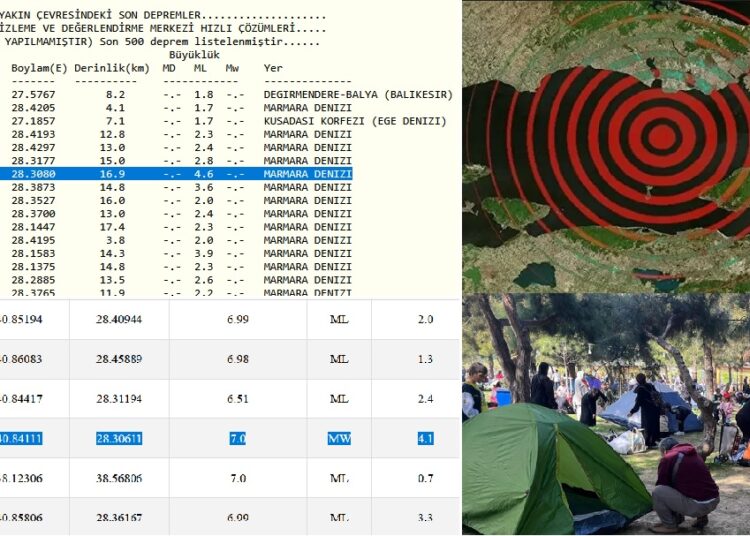The image size is (750, 536).
Task: Click depth value 17.4
Action: [x=112, y=227]
